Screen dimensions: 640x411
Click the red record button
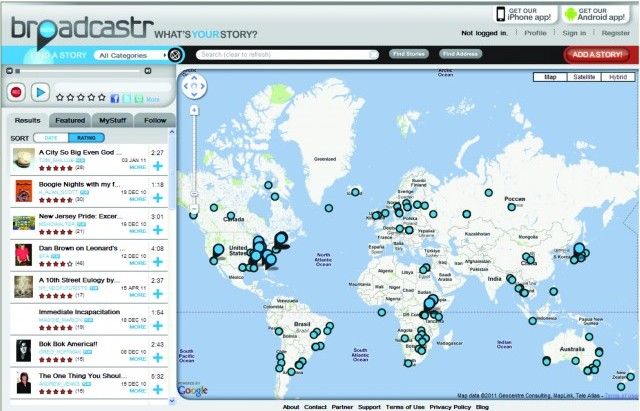16,92
